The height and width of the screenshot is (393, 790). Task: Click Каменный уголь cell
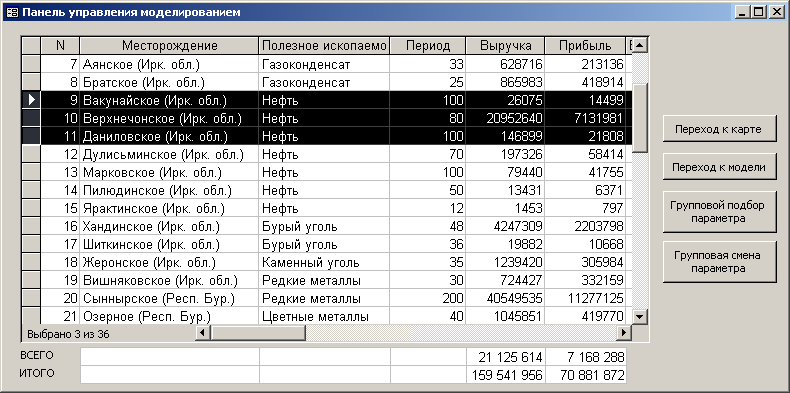[324, 263]
